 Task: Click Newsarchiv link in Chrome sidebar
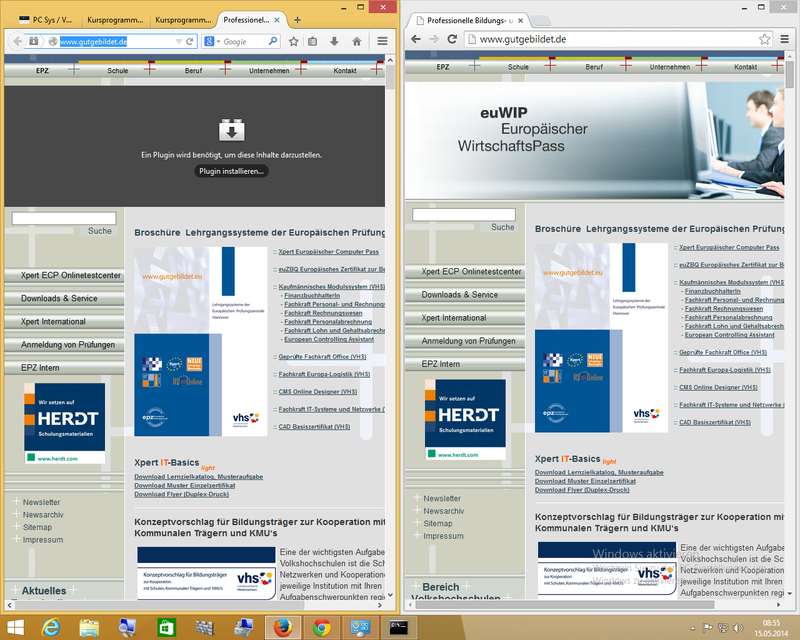click(443, 511)
